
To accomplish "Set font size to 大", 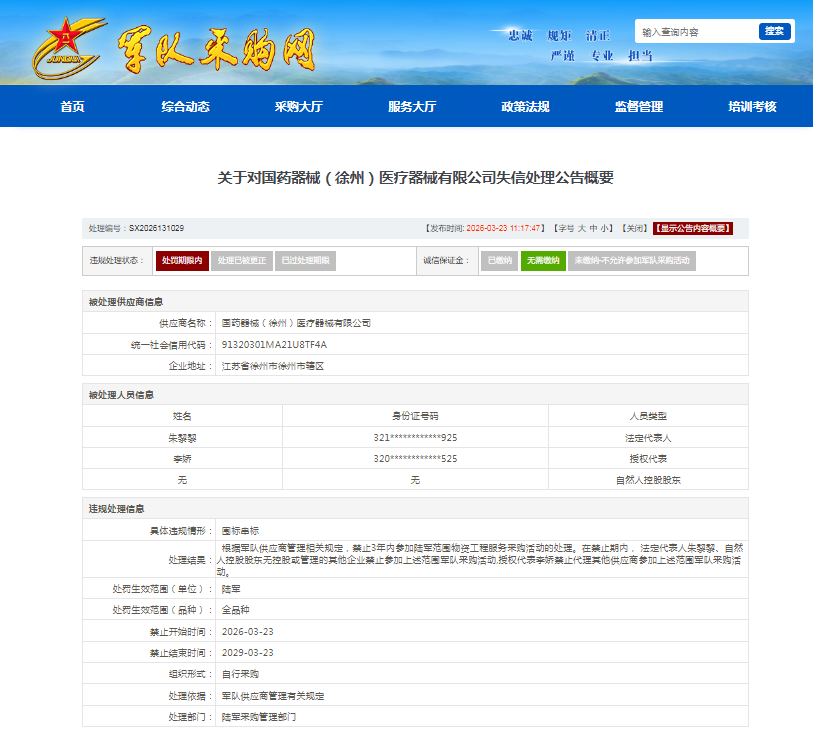I will point(581,228).
